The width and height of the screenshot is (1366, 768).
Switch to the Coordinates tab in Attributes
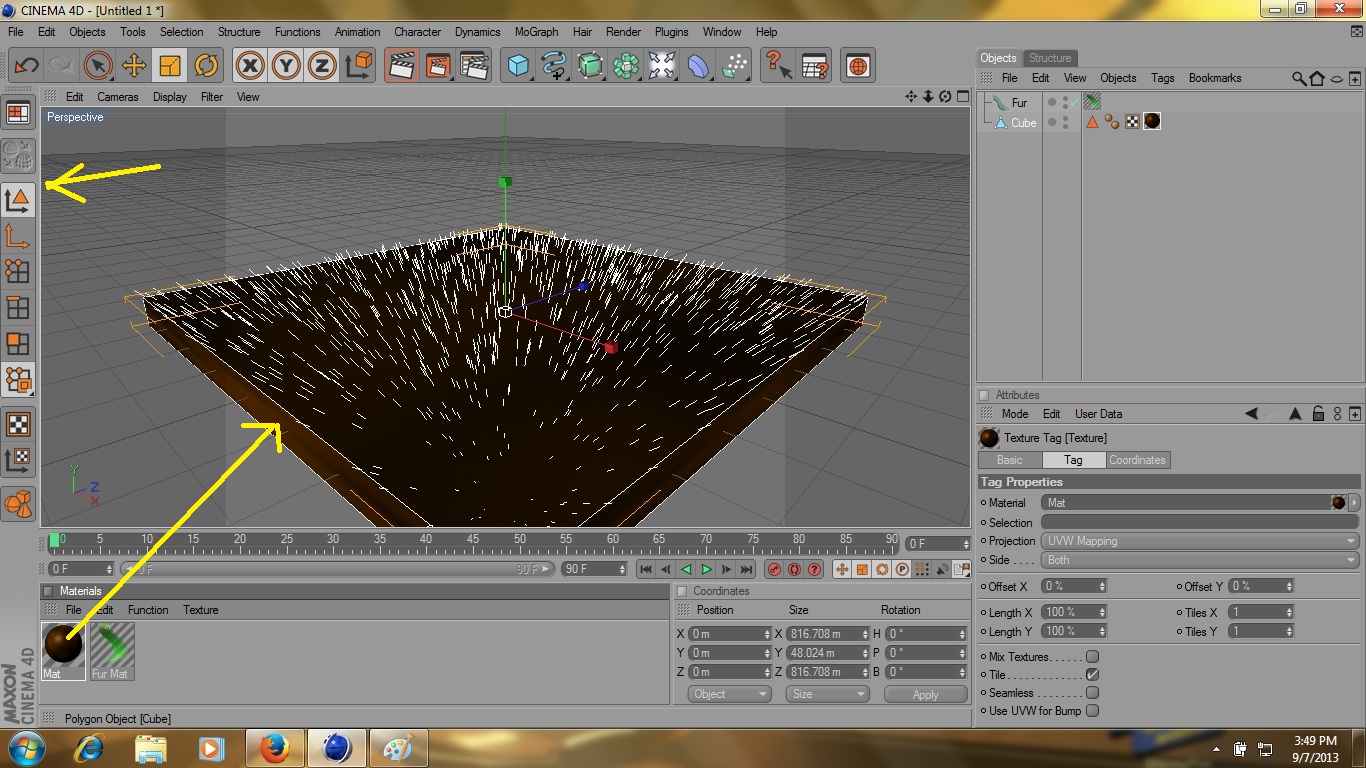click(1137, 460)
